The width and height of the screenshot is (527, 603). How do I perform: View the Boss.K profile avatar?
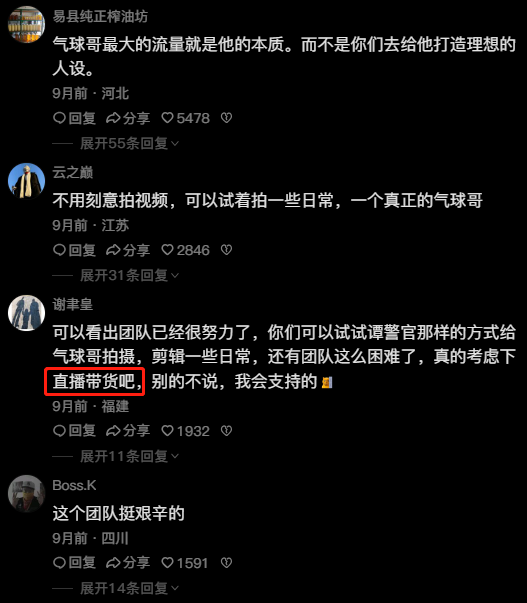27,494
